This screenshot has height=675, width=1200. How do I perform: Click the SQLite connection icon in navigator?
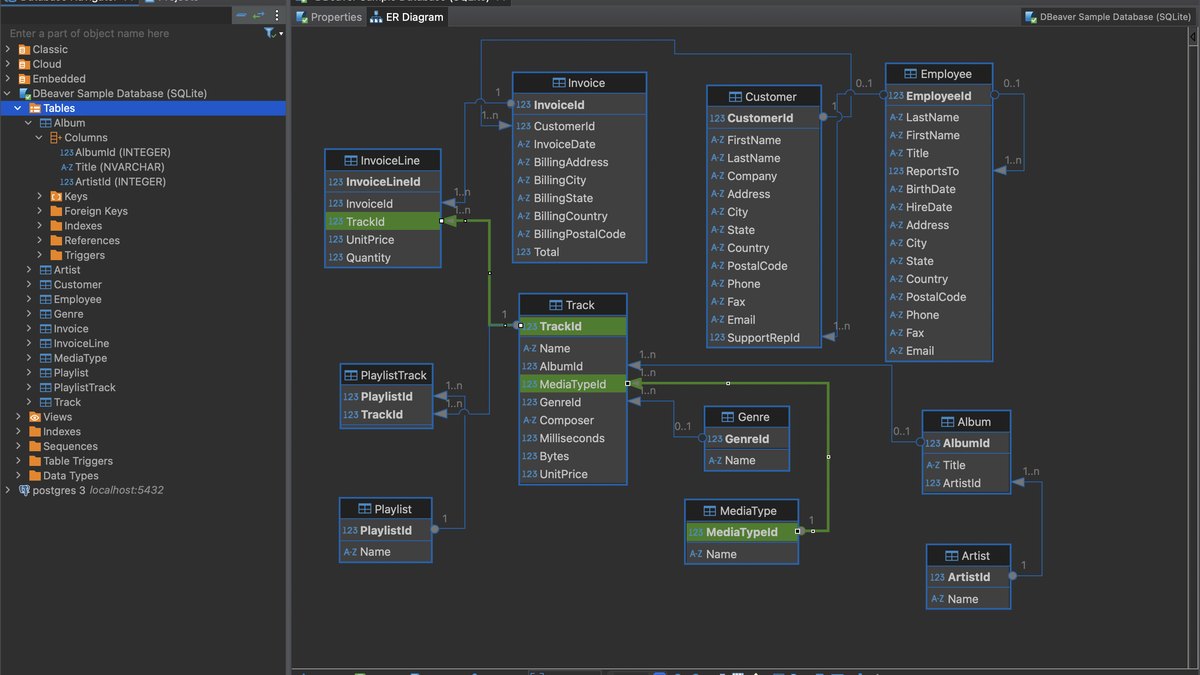pyautogui.click(x=24, y=93)
